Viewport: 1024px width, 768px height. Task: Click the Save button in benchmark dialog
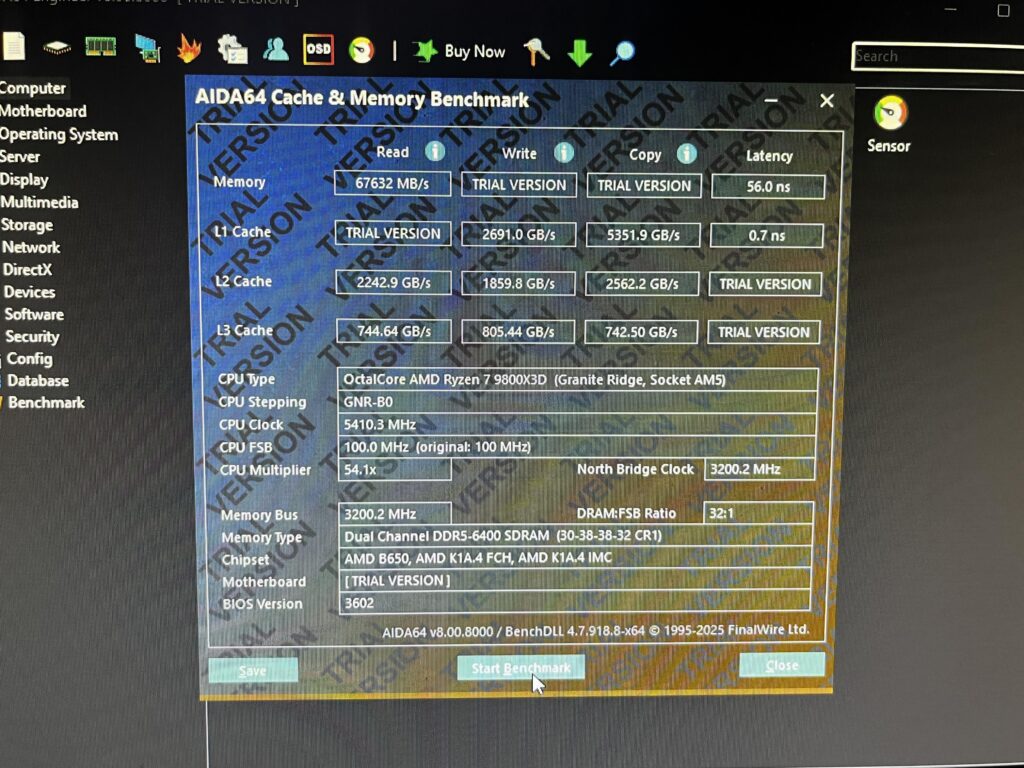click(253, 671)
